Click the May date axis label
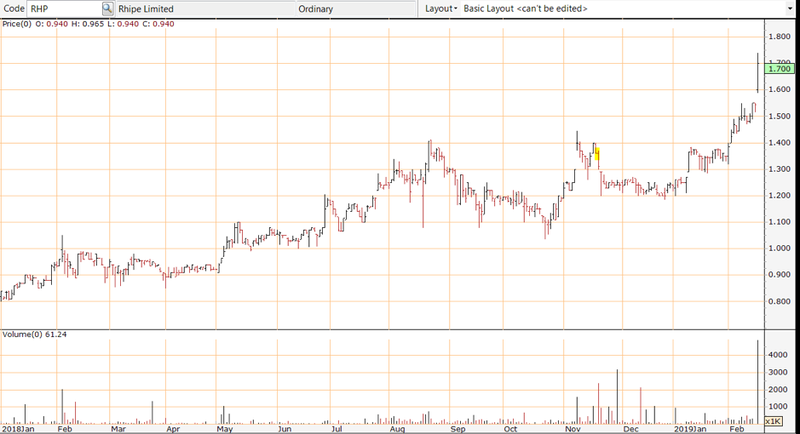This screenshot has width=800, height=434. pos(225,429)
